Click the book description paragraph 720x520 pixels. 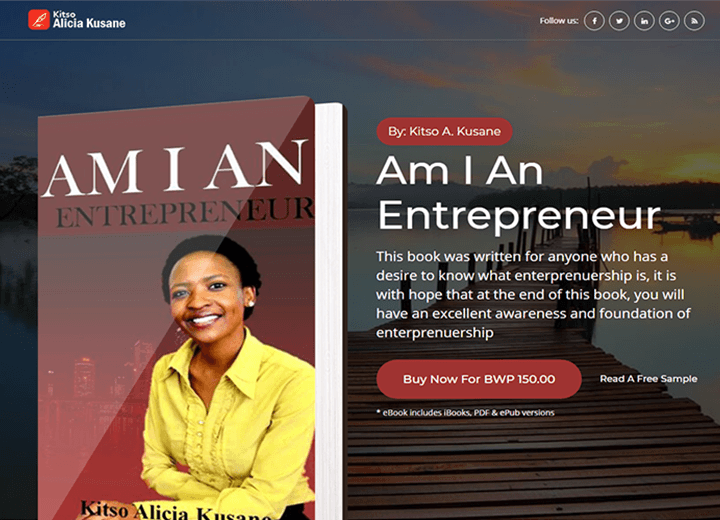(533, 294)
